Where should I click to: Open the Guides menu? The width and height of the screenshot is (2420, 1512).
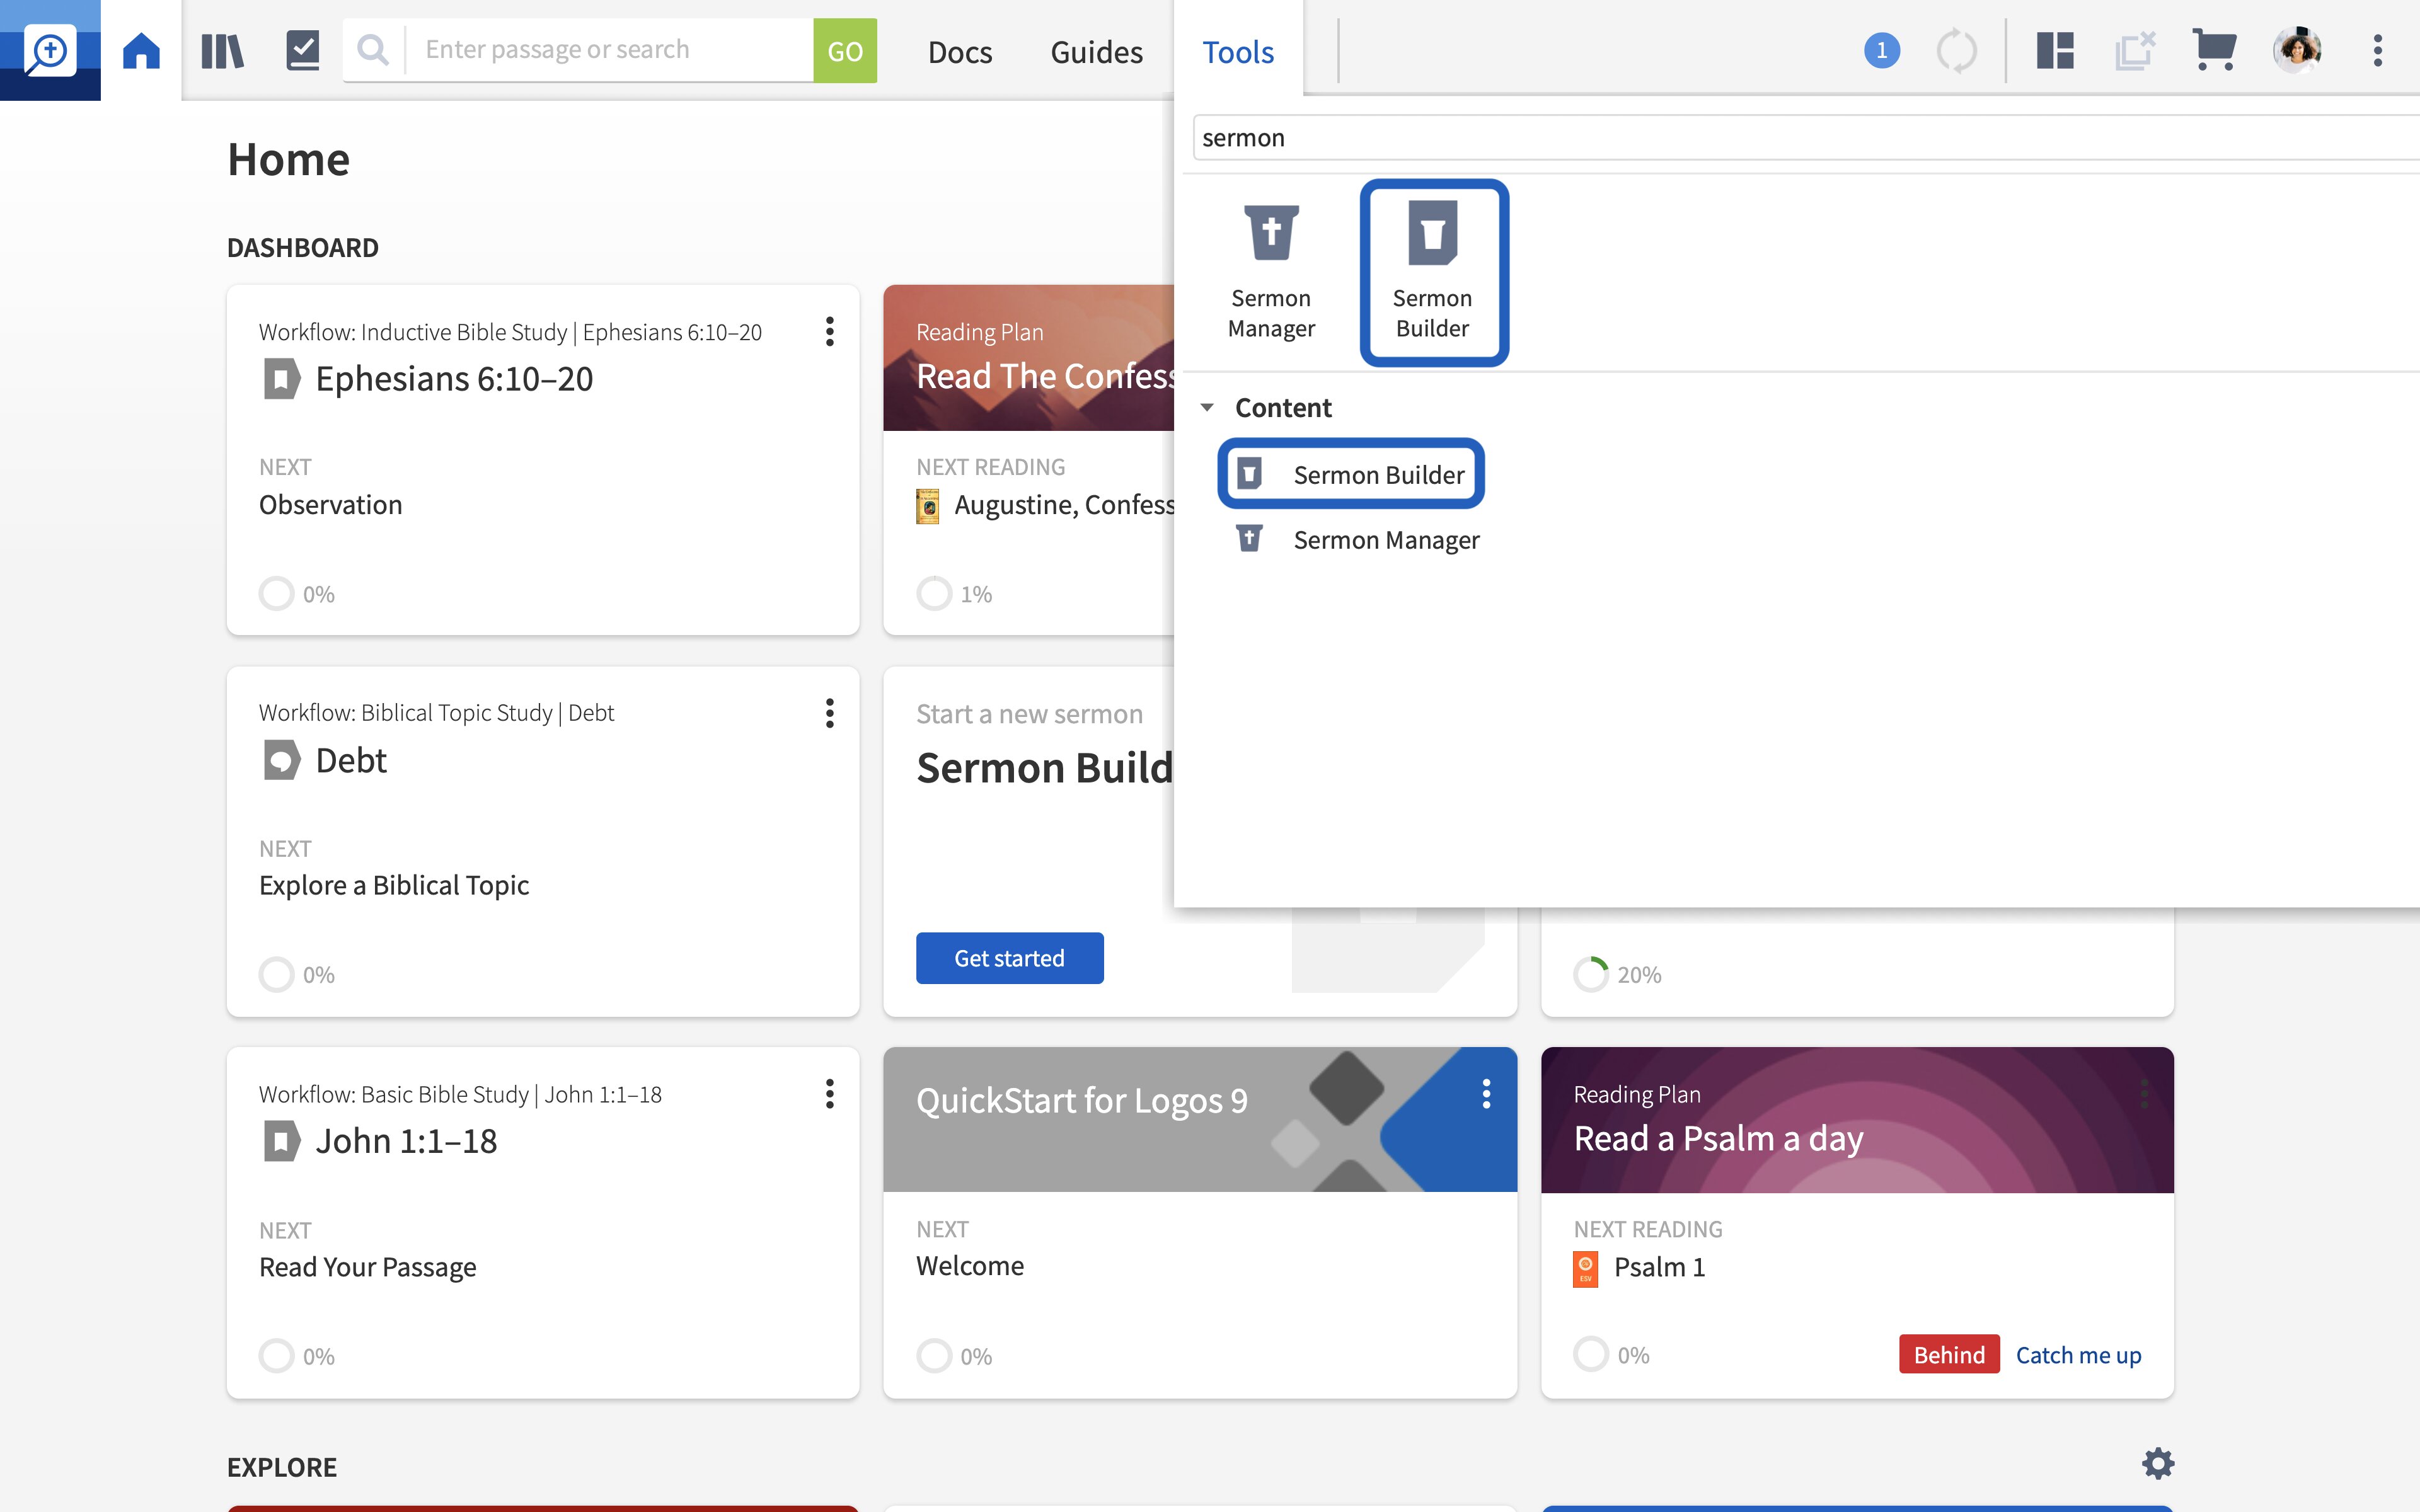tap(1096, 52)
